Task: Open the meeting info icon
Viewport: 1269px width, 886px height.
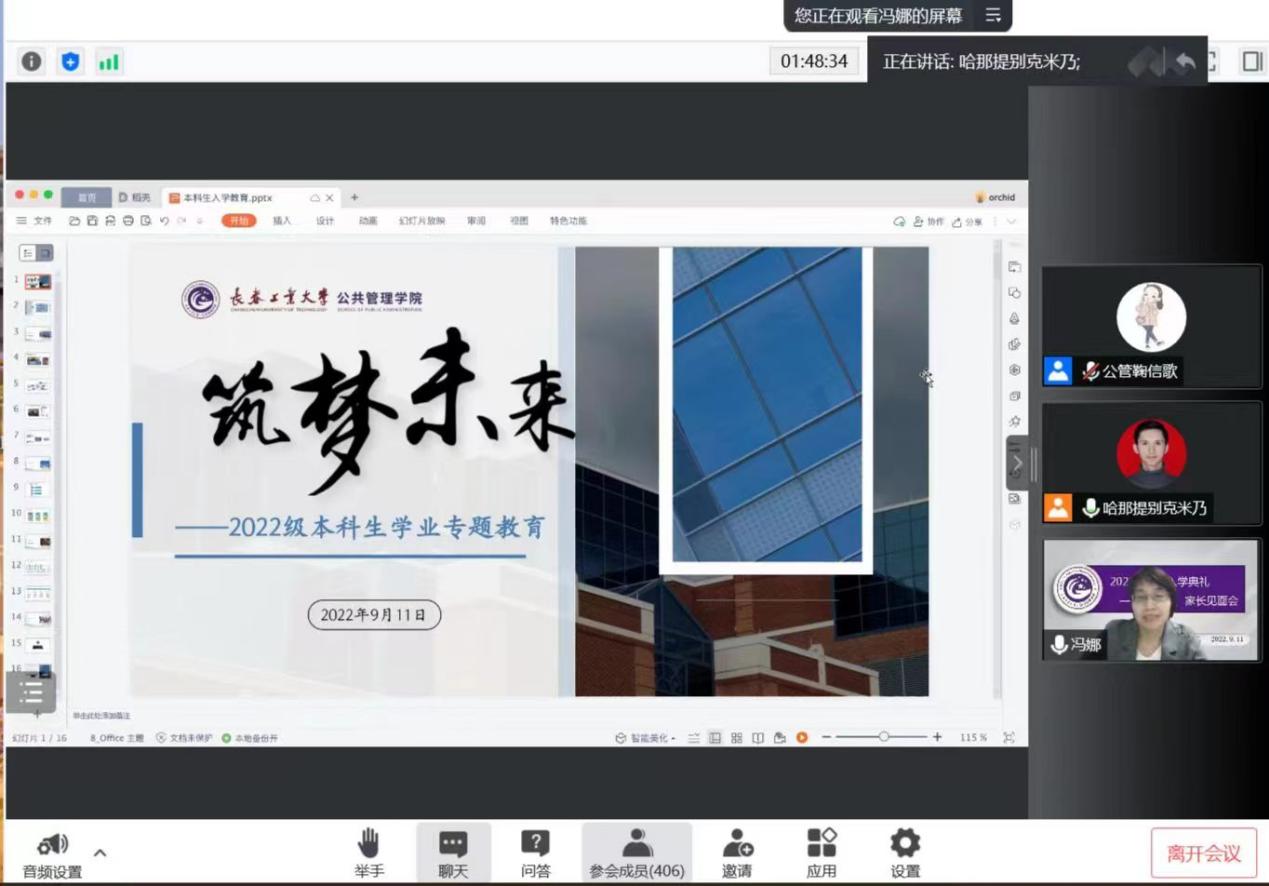Action: point(32,62)
